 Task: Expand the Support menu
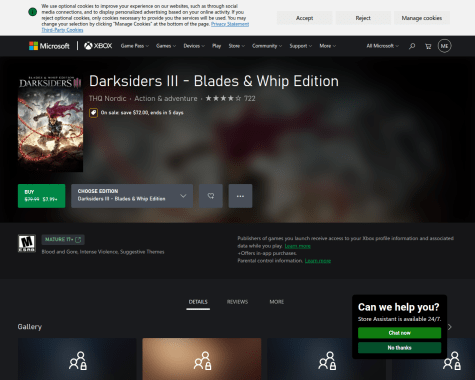(301, 46)
